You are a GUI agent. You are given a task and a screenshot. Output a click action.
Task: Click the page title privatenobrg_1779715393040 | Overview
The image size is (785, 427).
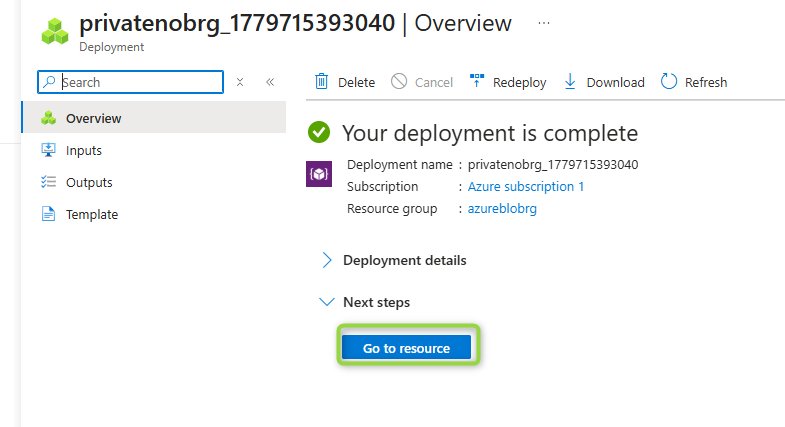(x=295, y=23)
